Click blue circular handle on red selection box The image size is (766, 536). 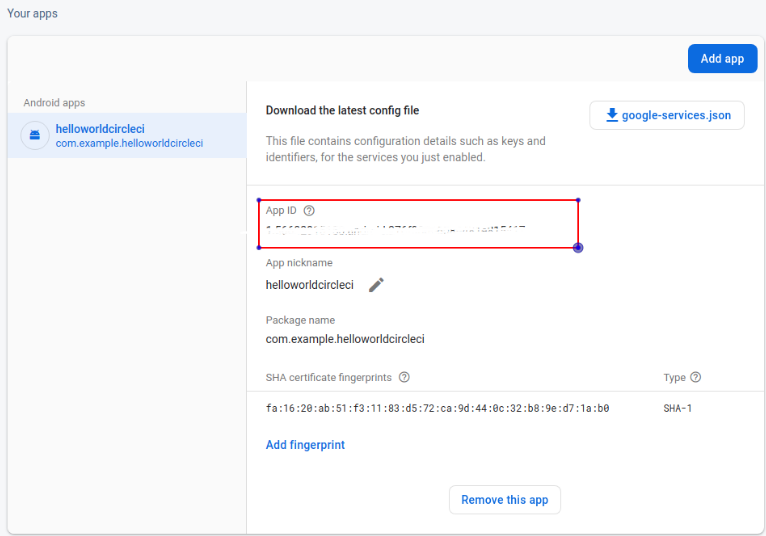[x=578, y=247]
